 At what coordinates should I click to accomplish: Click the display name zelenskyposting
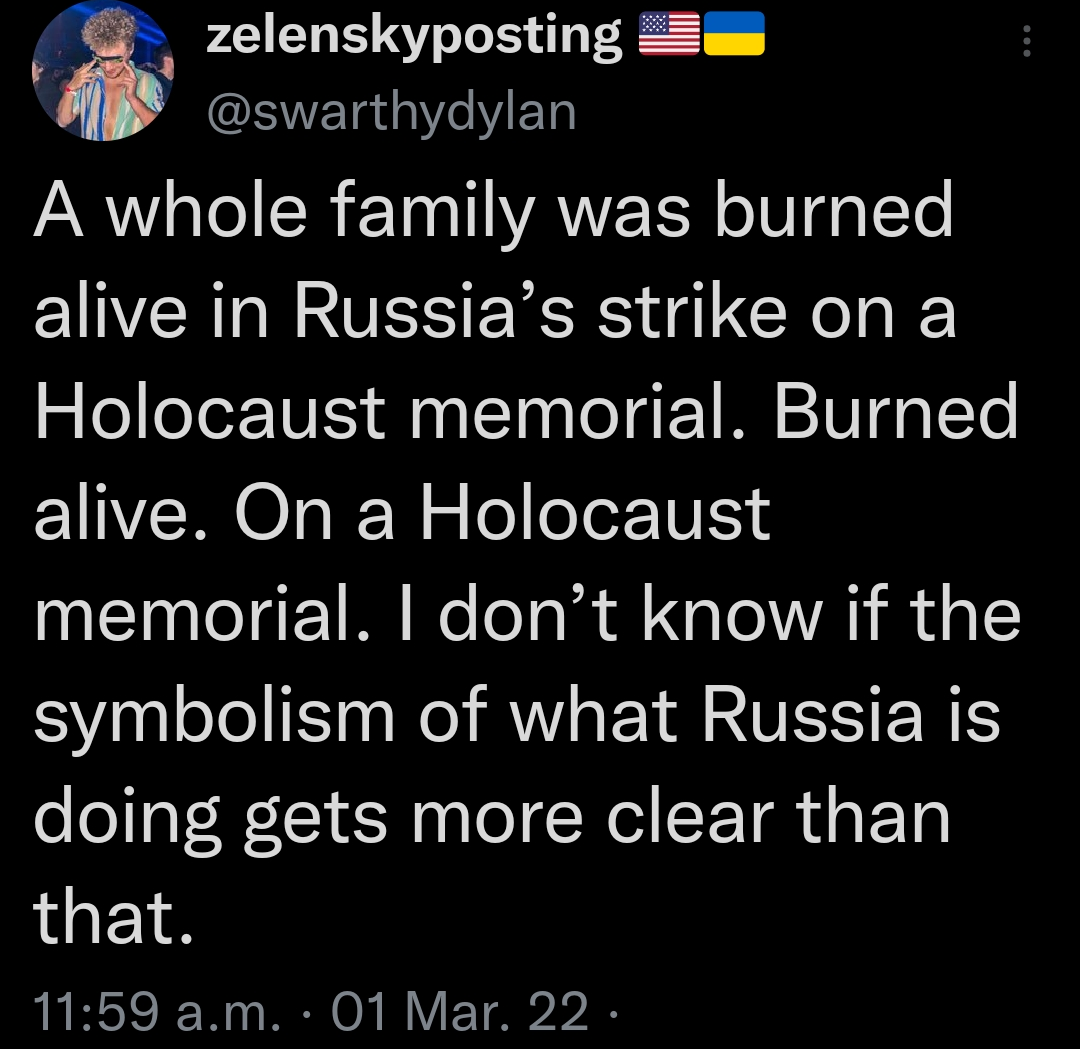pos(410,35)
